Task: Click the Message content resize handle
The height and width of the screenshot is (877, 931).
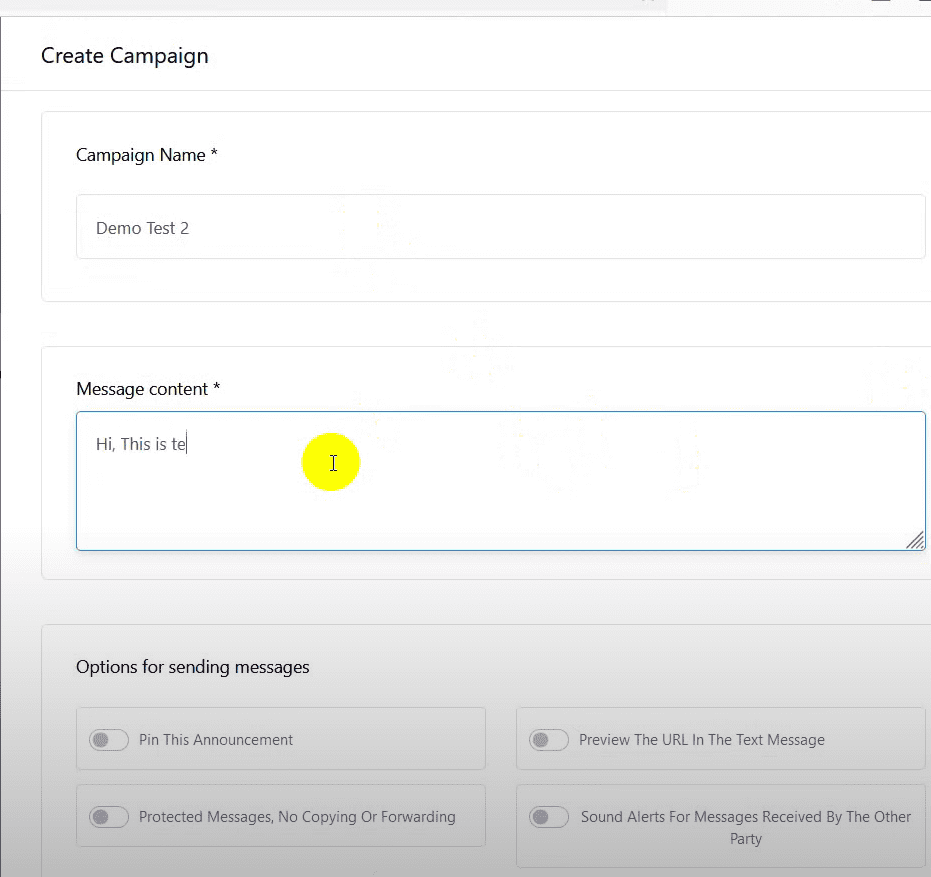Action: point(914,540)
